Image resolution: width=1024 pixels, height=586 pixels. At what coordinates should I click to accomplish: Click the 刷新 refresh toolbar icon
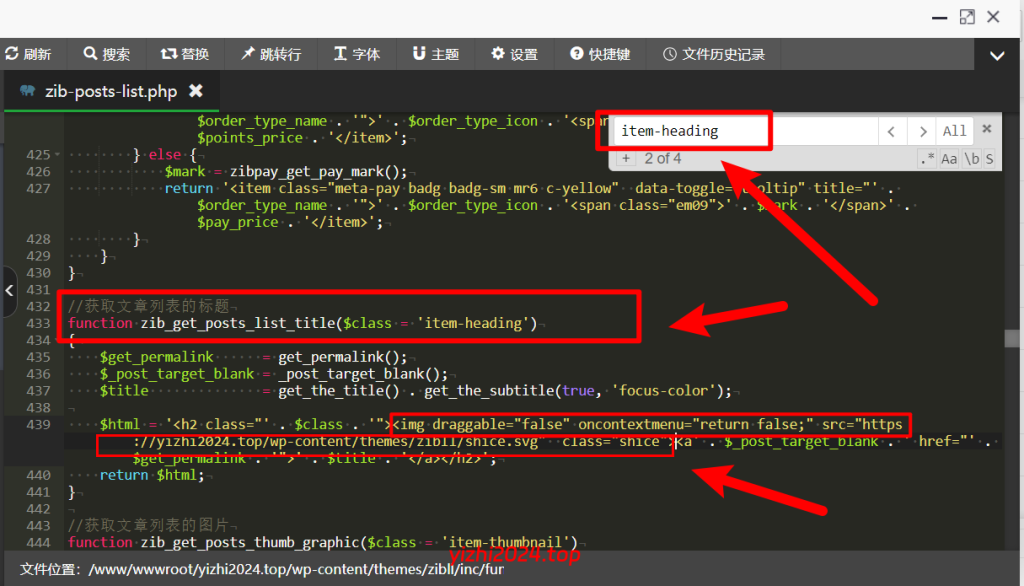28,54
